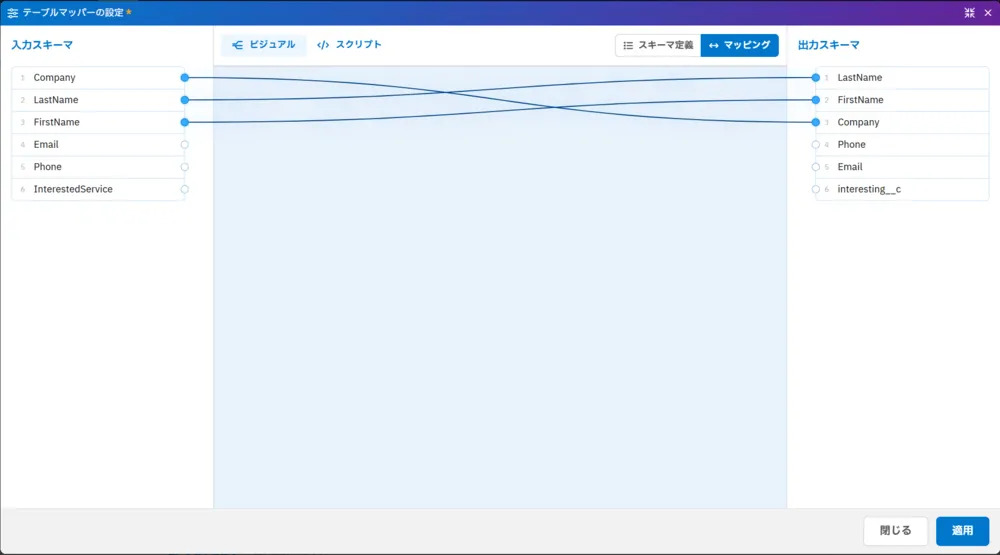Click the unmapped input Phone connector
Screen dimensions: 1000x555
pos(185,167)
